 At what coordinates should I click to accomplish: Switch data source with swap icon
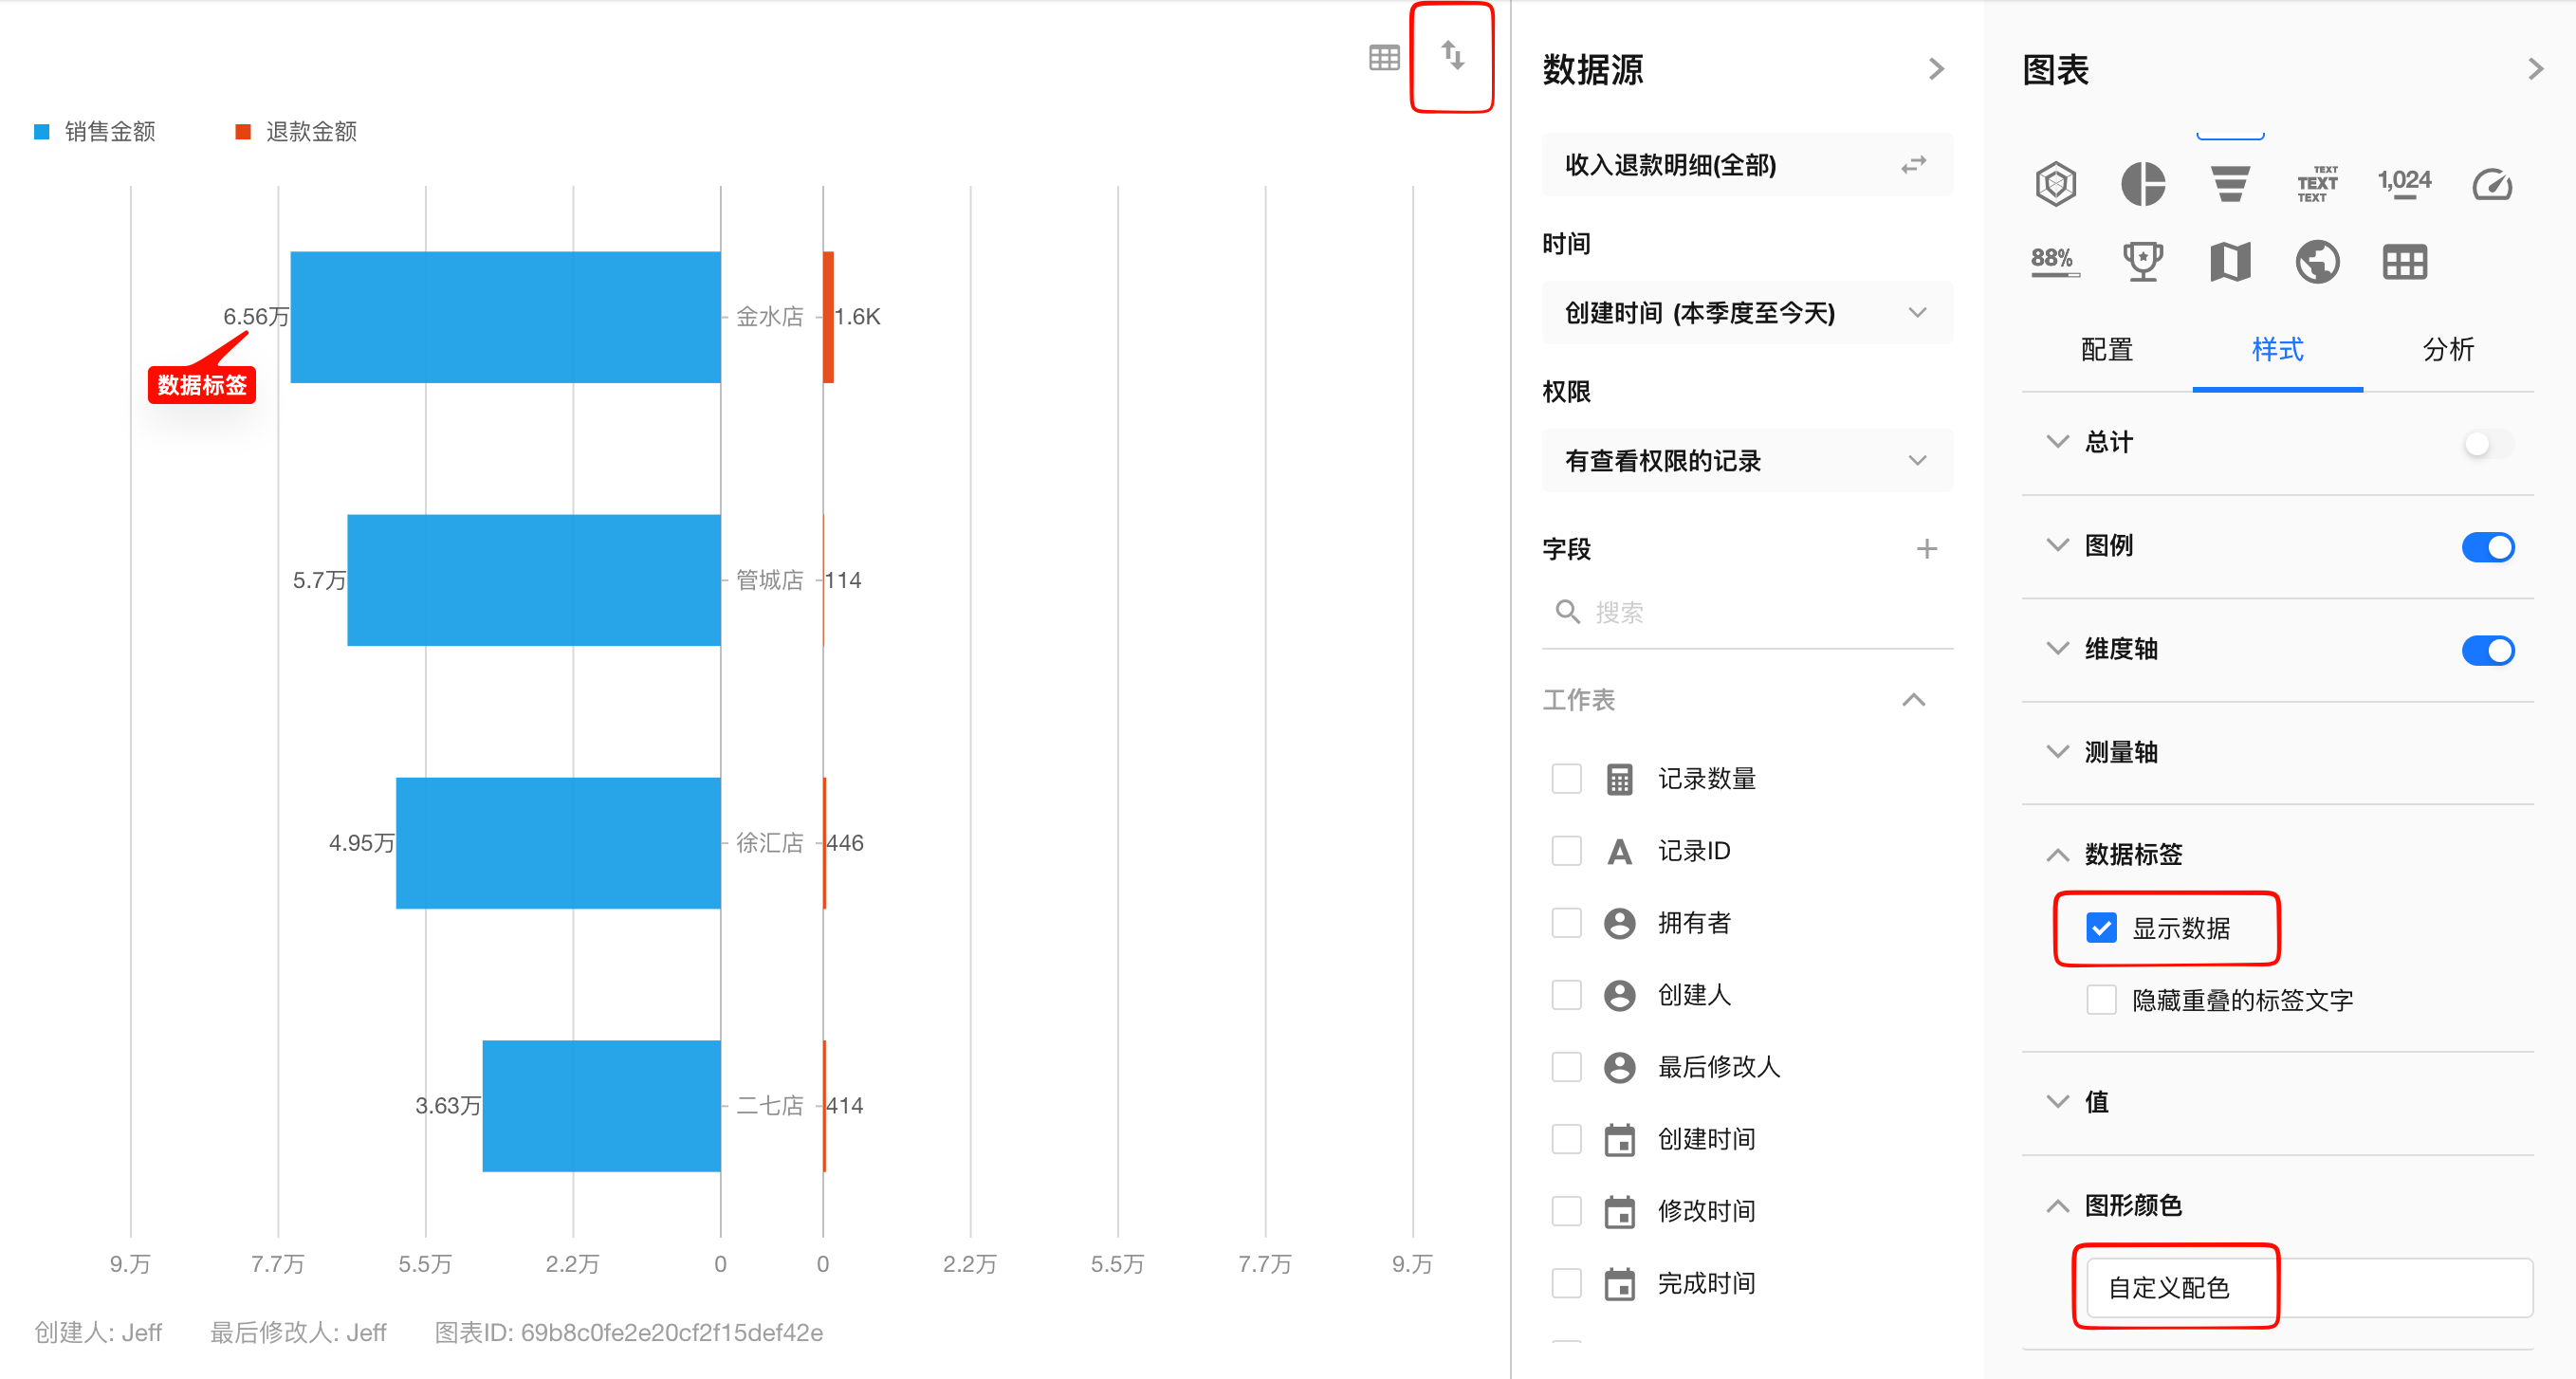coord(1912,165)
